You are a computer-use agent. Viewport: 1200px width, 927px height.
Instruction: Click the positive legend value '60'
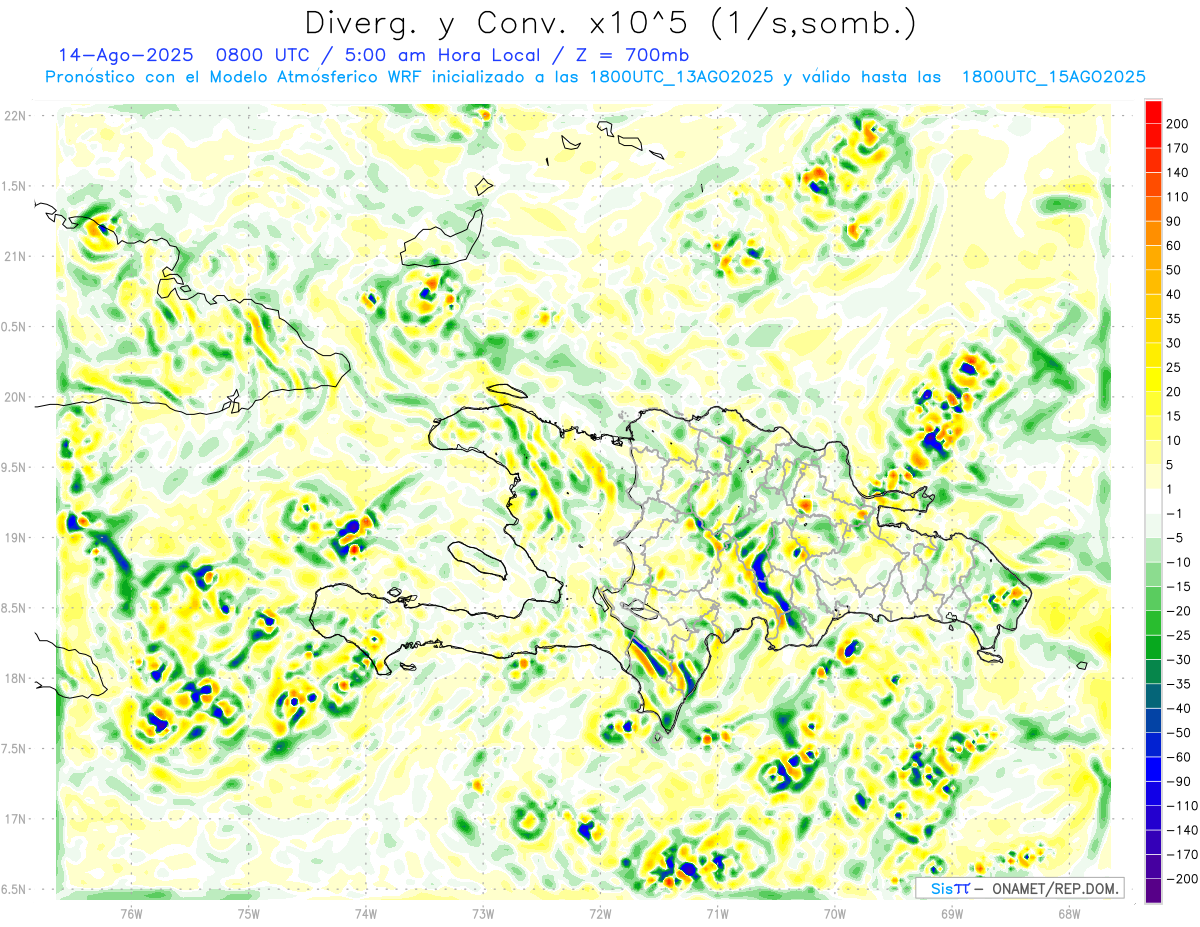click(1175, 246)
